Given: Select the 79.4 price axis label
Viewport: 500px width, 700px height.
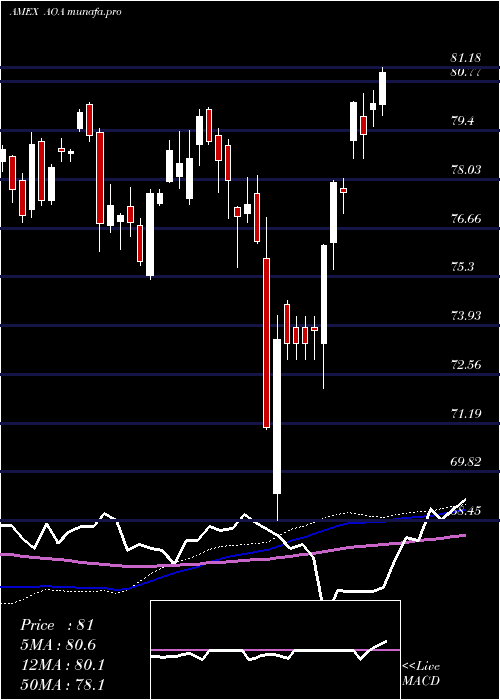Looking at the screenshot, I should click(x=462, y=121).
